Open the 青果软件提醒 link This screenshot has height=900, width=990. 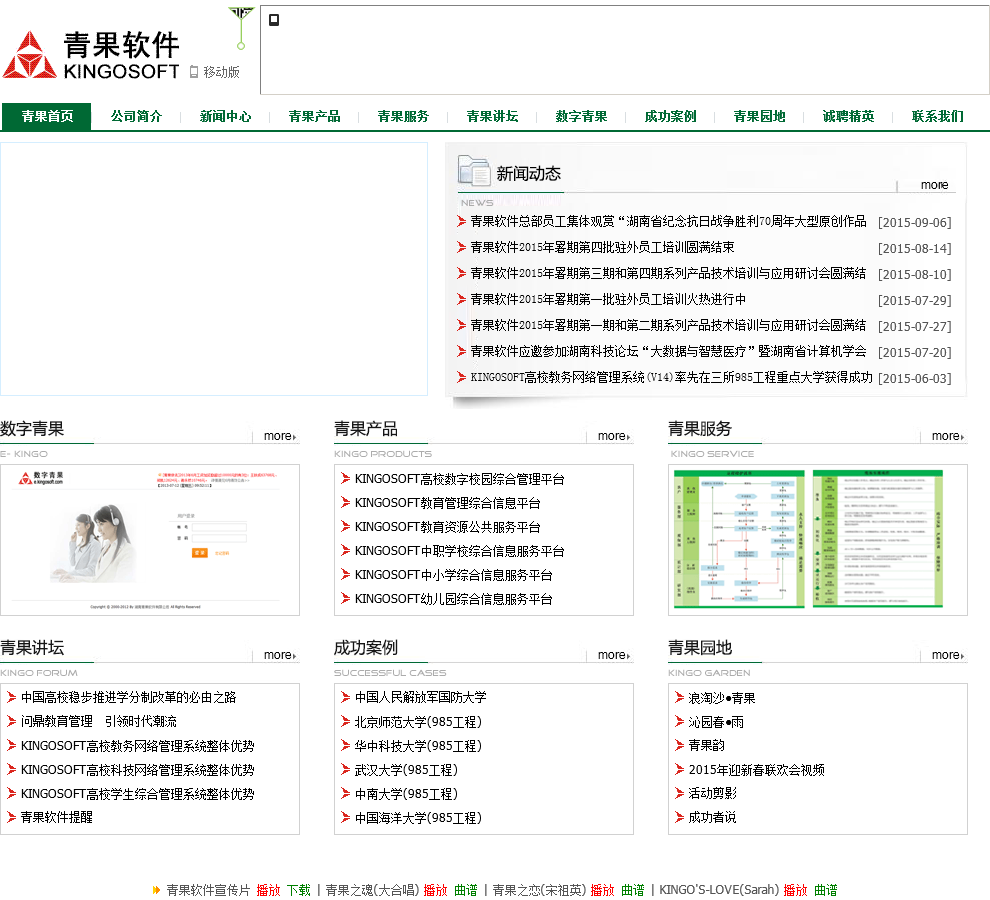point(57,817)
